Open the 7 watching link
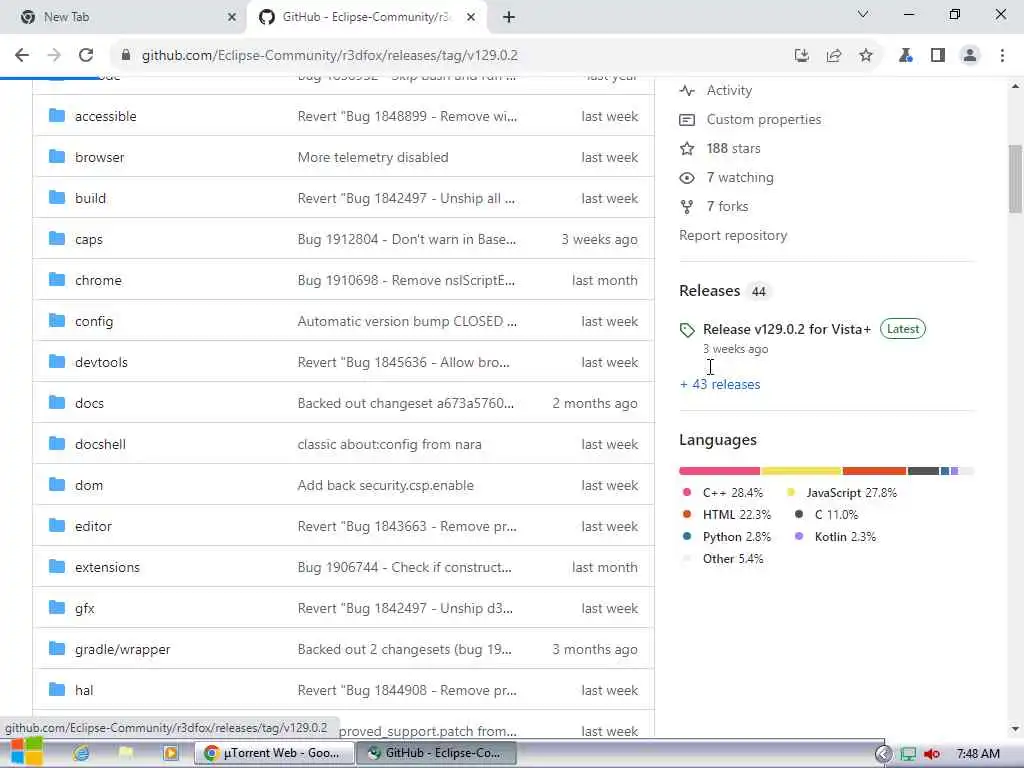Viewport: 1024px width, 768px height. pos(740,178)
